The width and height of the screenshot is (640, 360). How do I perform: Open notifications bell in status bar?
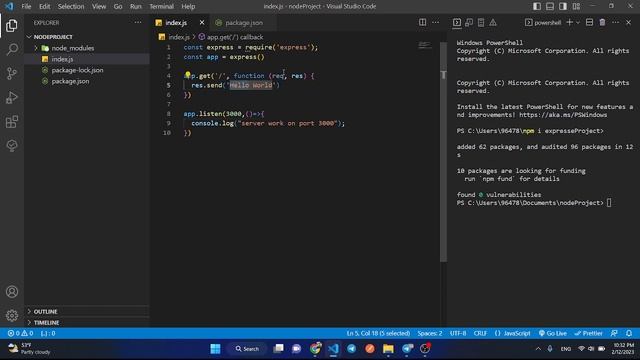[629, 333]
